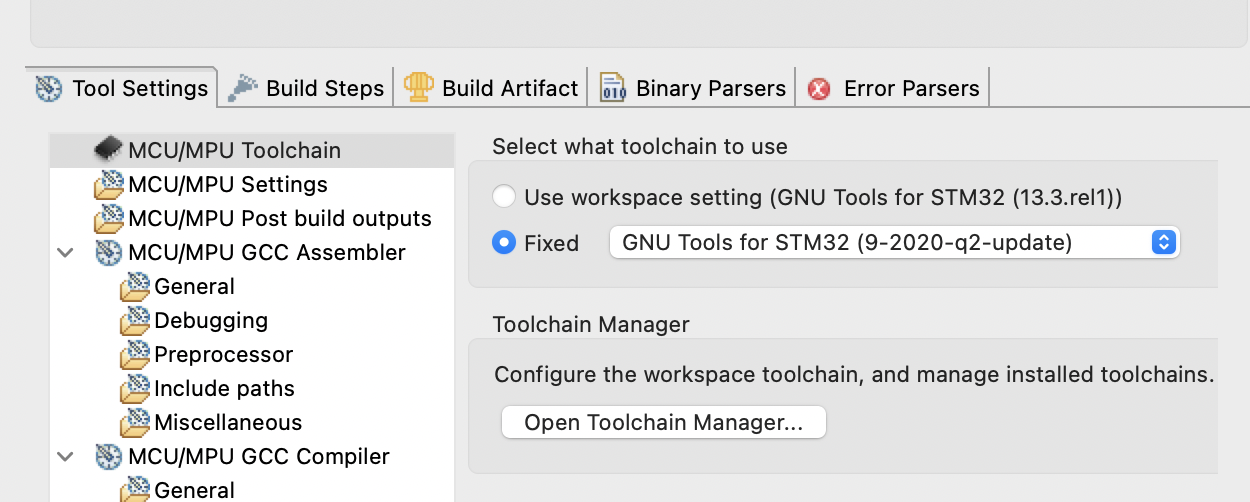Viewport: 1250px width, 502px height.
Task: Click the Binary Parsers tab icon
Action: pos(612,88)
